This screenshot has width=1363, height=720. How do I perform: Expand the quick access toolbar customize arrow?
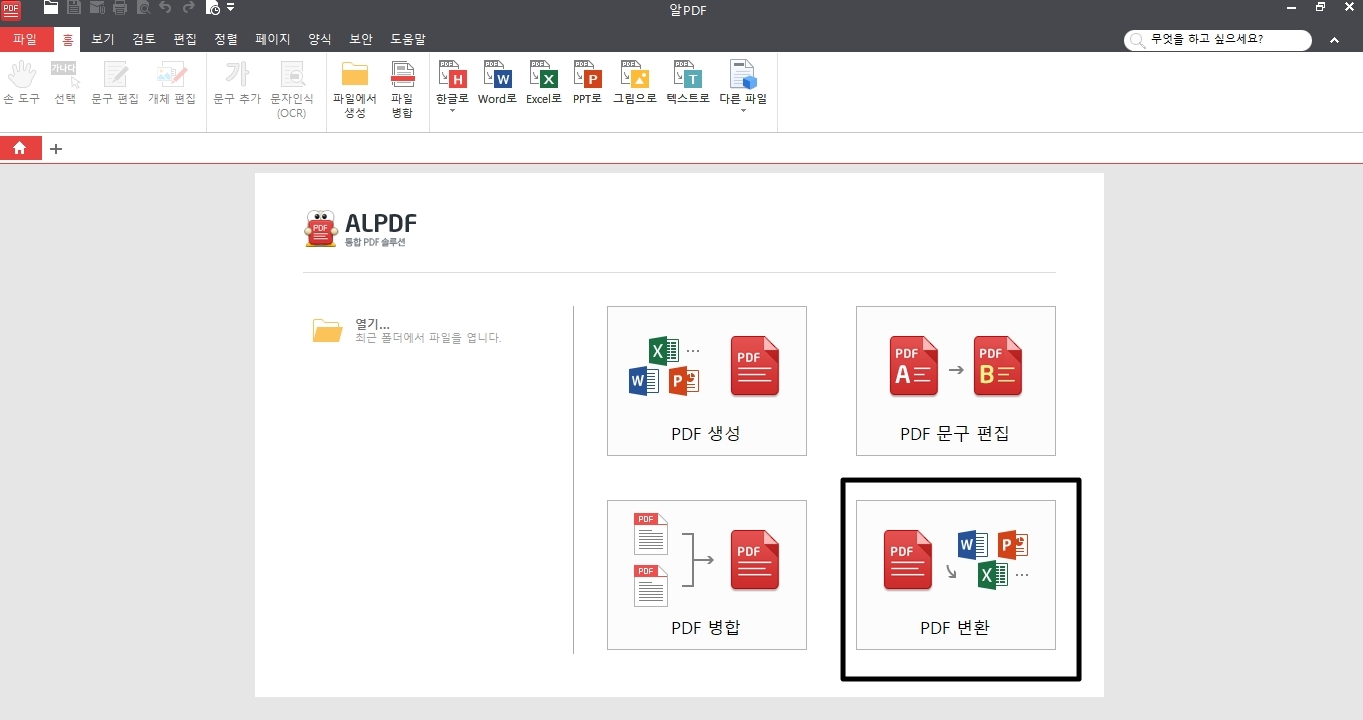(x=231, y=8)
